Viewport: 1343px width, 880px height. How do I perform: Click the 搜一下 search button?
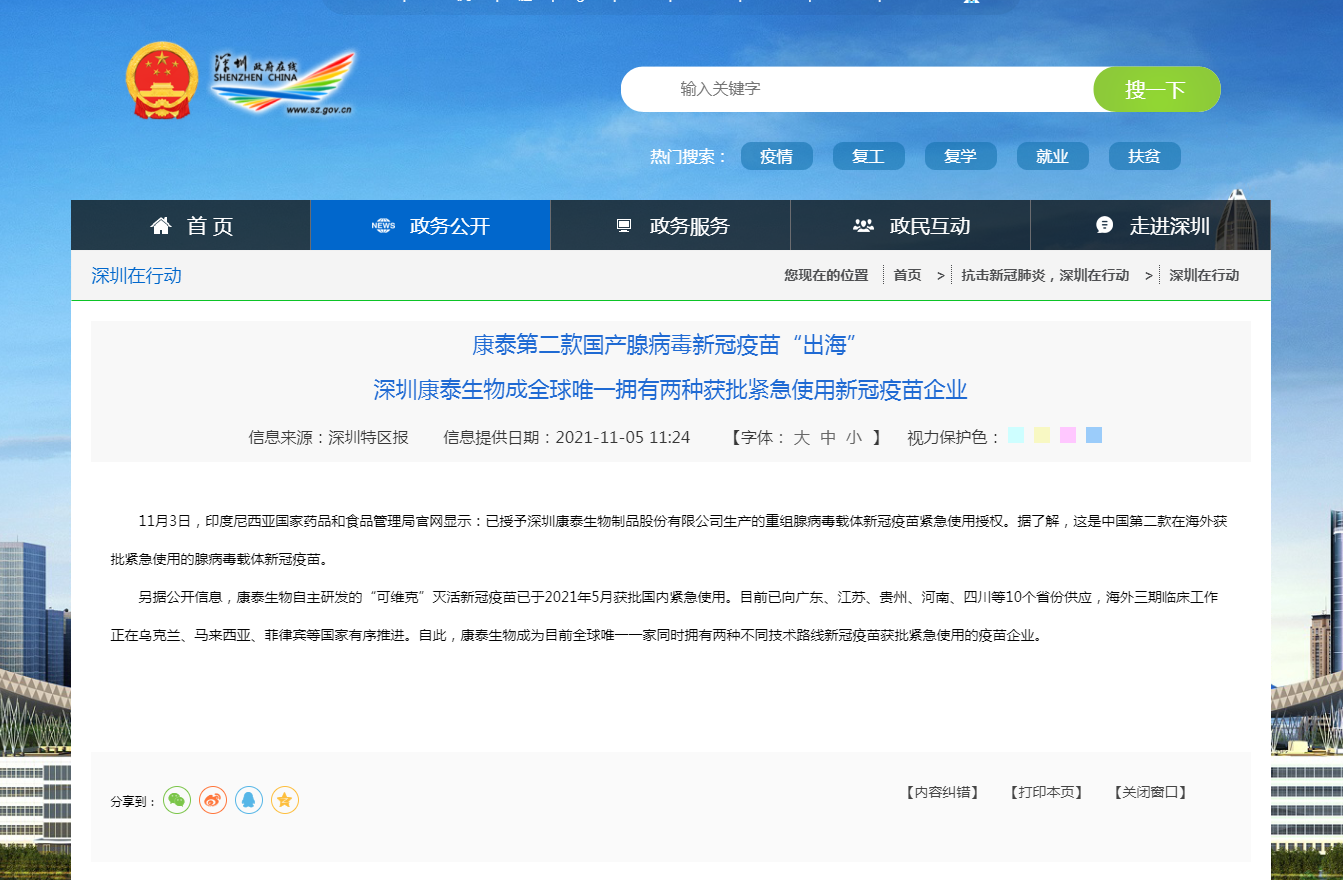click(1157, 89)
